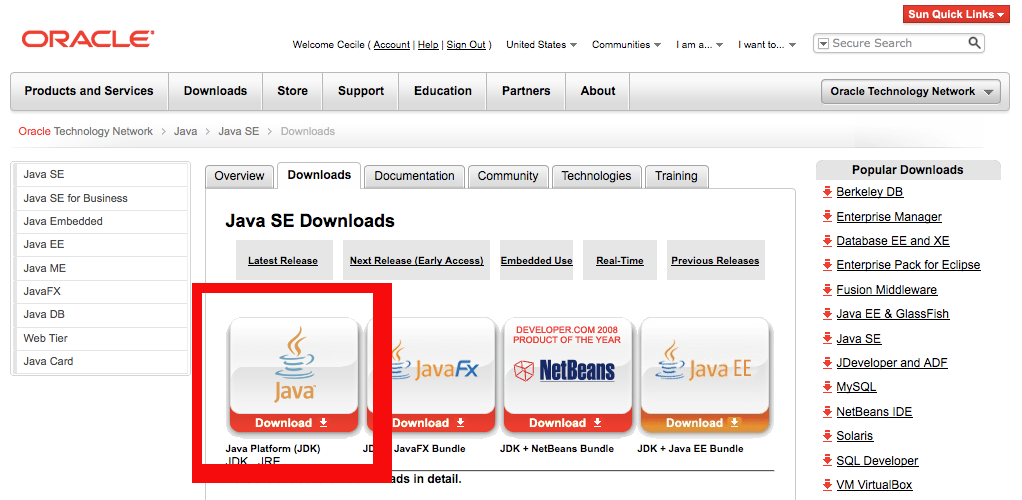Open the Partners menu item

point(526,91)
